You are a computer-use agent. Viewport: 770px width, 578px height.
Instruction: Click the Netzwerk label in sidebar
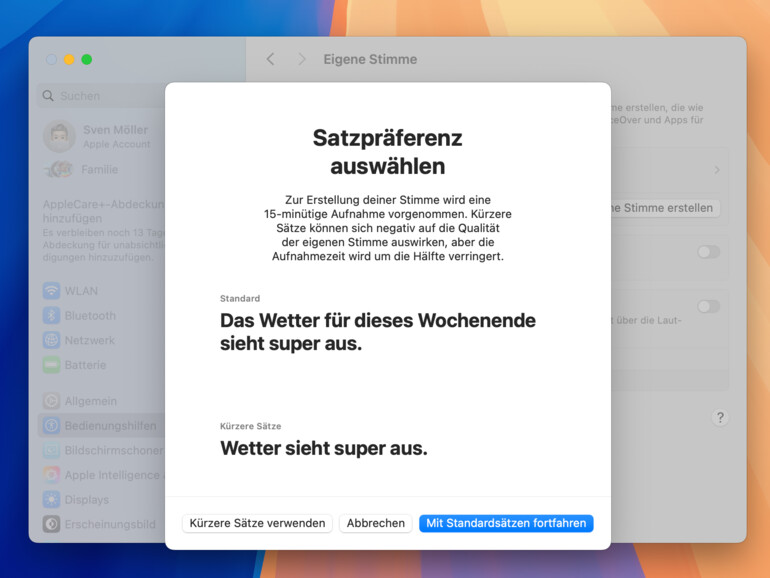tap(90, 340)
